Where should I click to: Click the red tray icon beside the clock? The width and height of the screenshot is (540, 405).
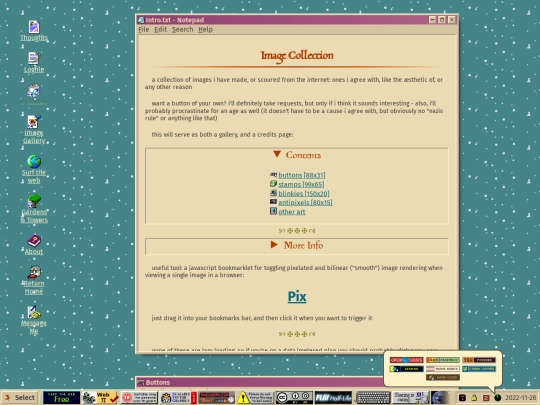tap(486, 398)
